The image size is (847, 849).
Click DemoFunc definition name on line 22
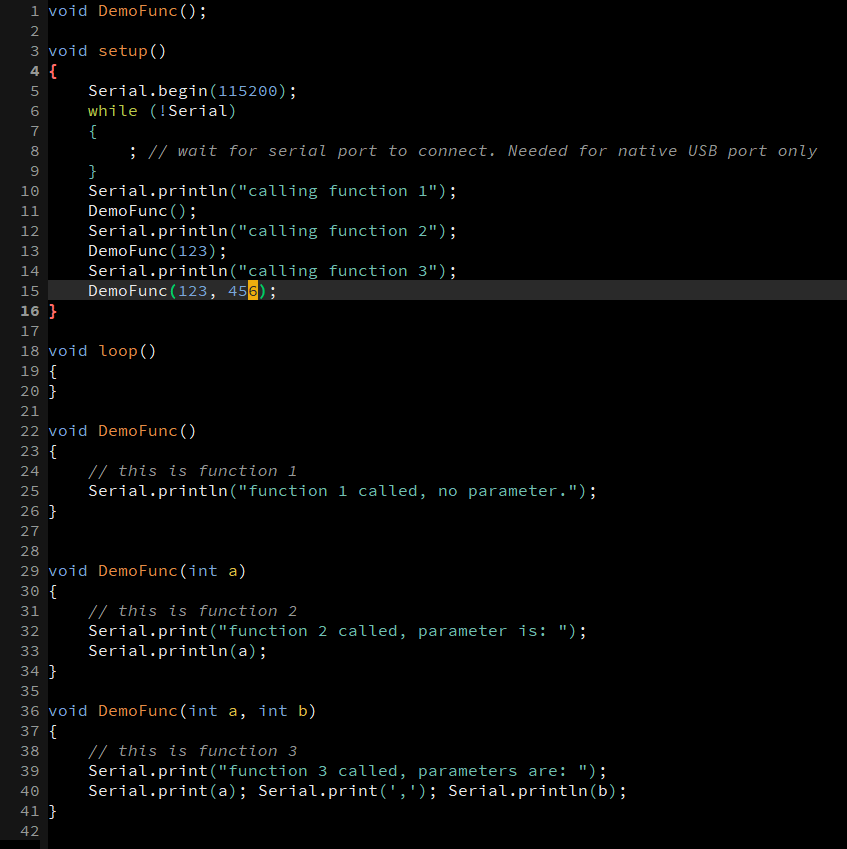138,432
